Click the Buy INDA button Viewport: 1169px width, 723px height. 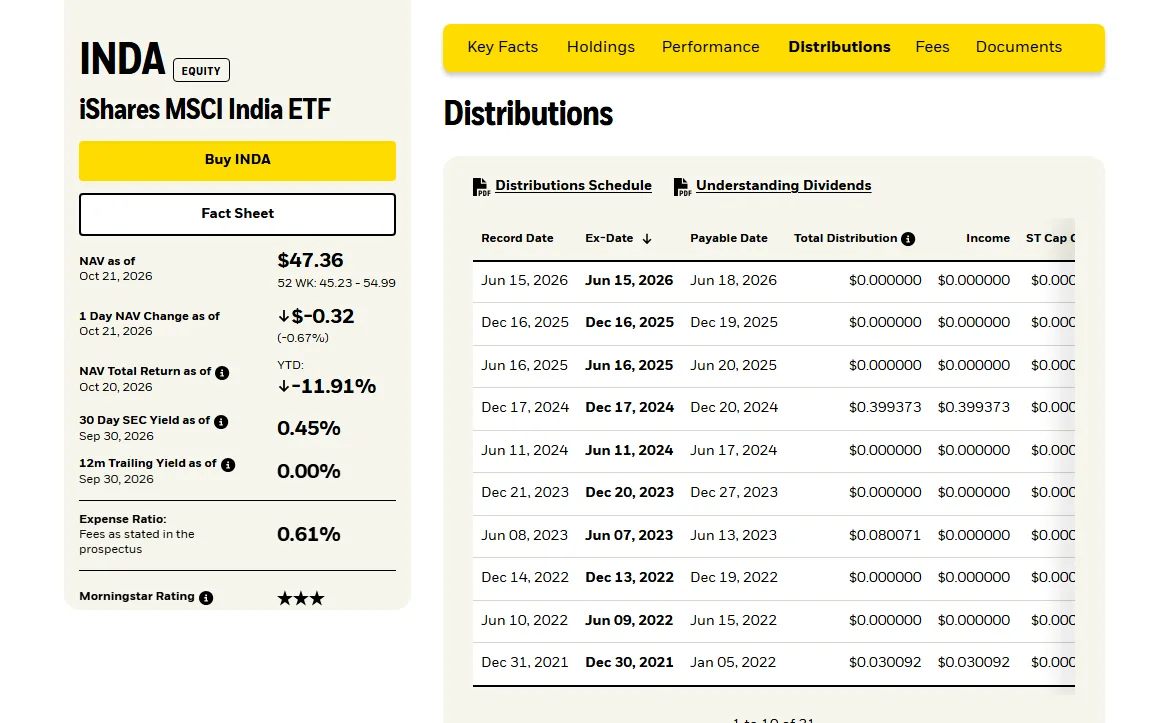(x=237, y=160)
